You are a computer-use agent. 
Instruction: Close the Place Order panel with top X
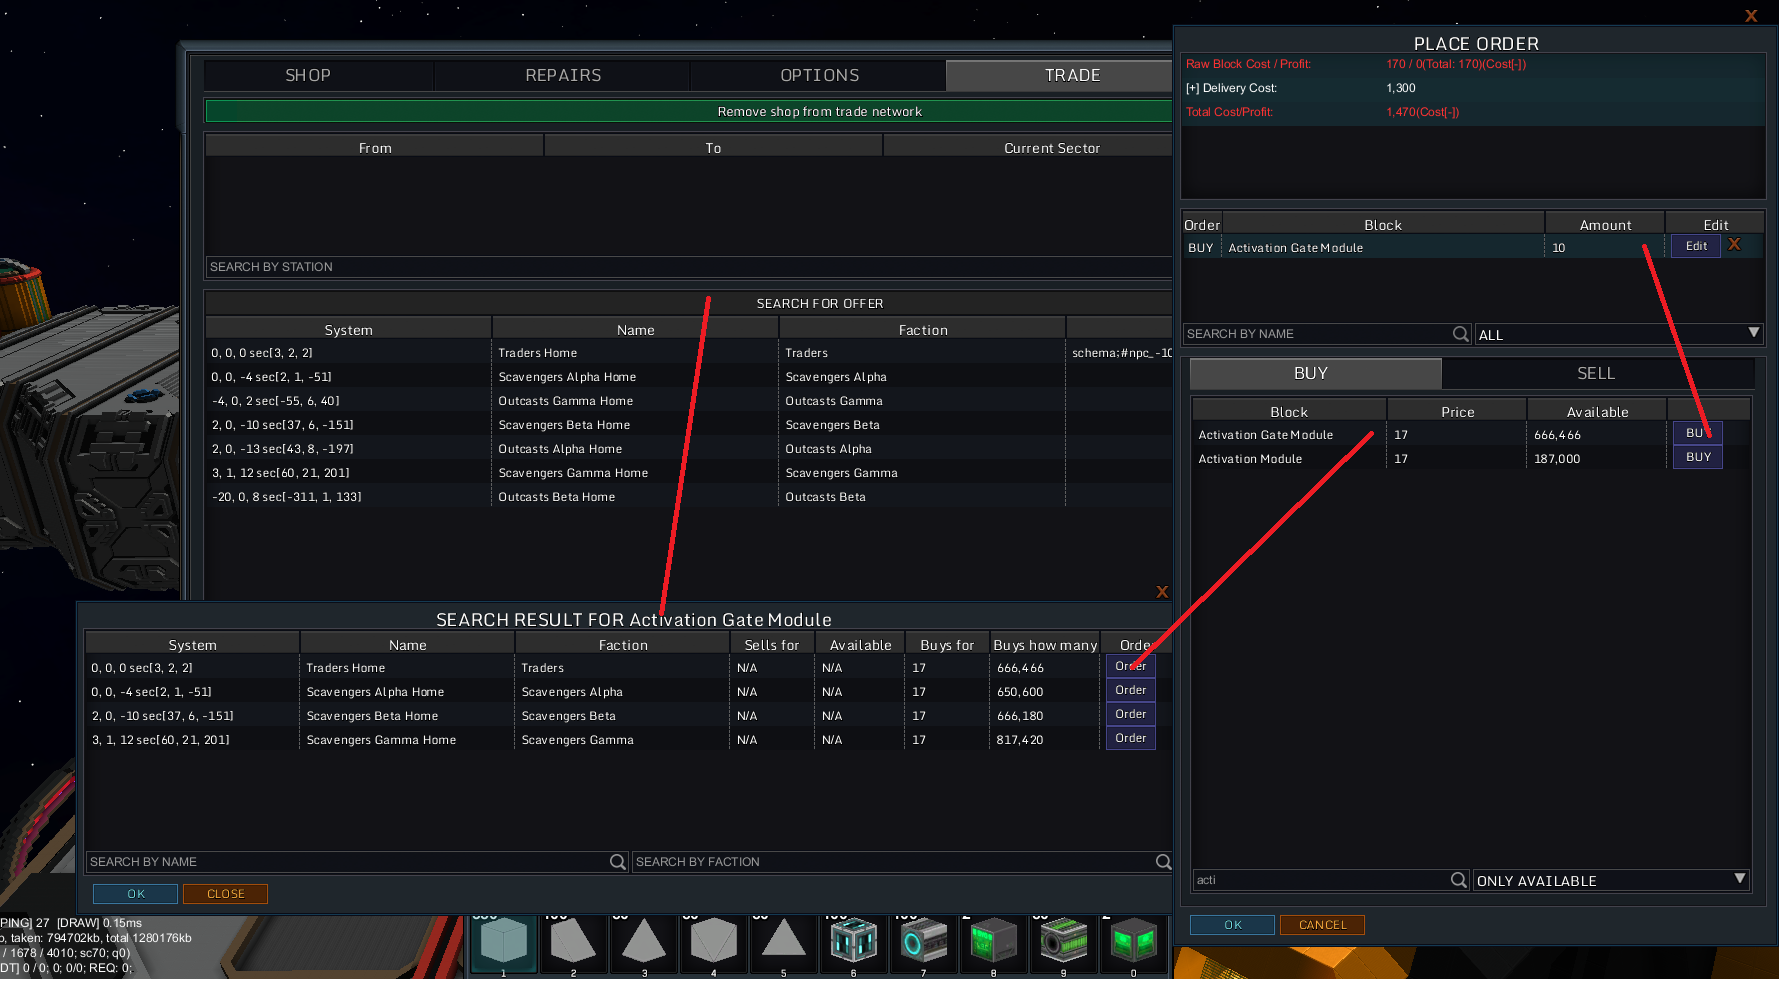point(1751,16)
